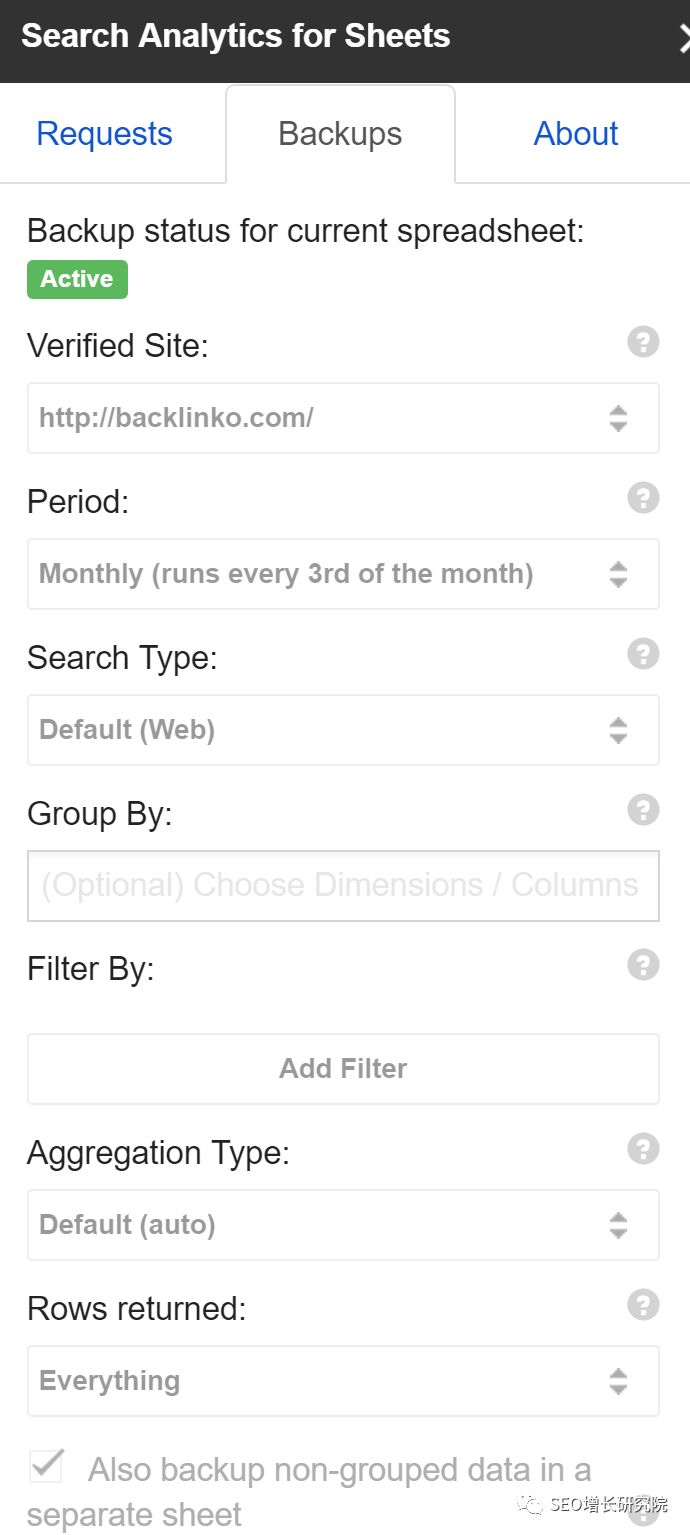This screenshot has height=1535, width=690.
Task: Click help icon next to Verified Site
Action: 643,343
